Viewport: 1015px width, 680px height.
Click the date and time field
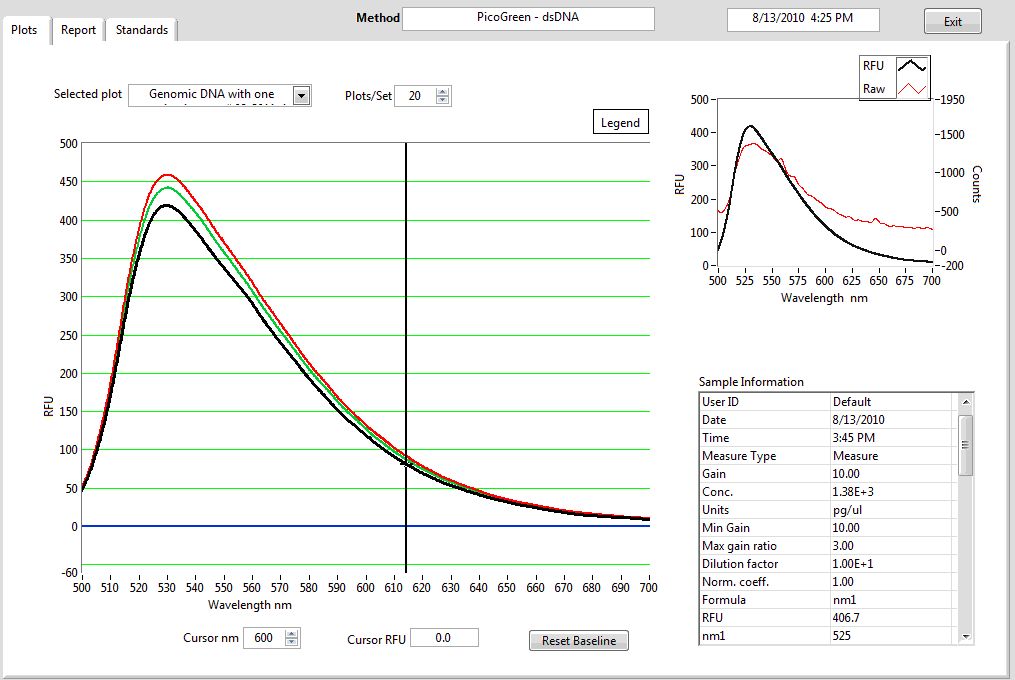pyautogui.click(x=803, y=19)
